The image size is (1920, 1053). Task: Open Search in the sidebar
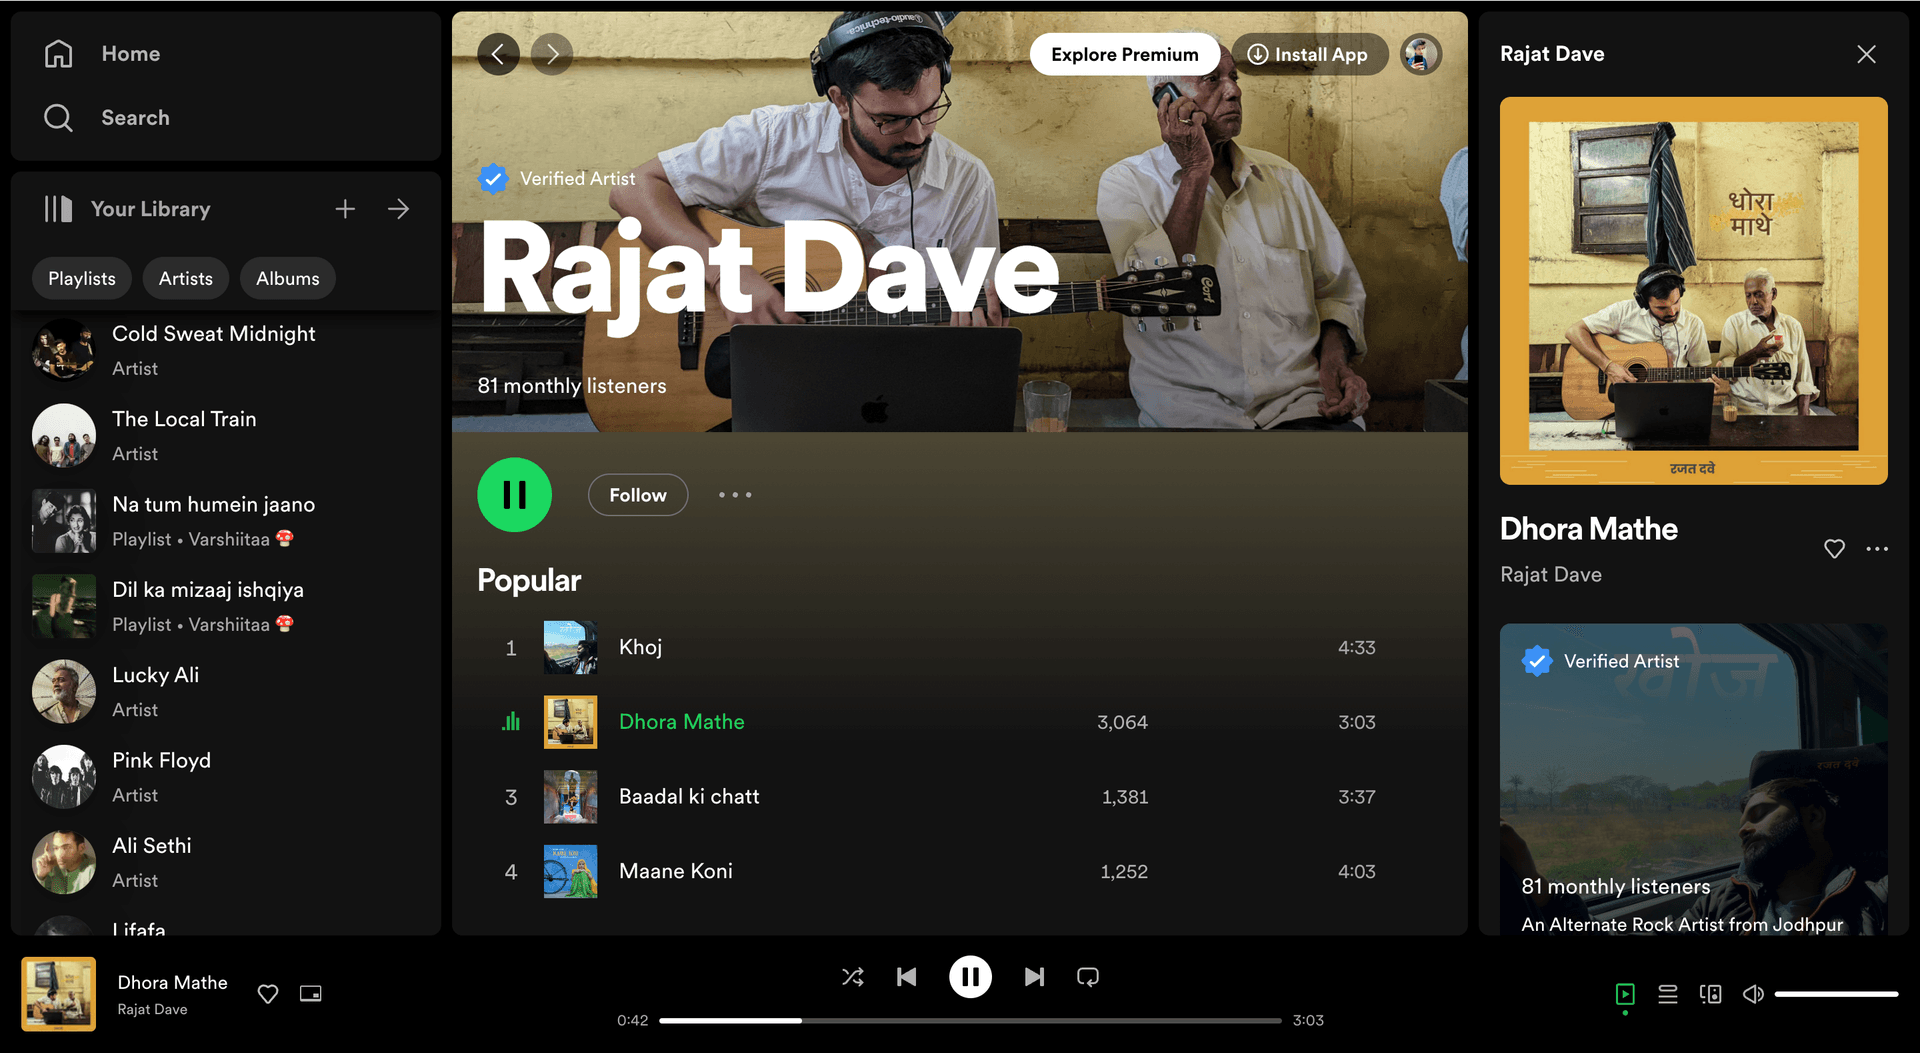107,118
